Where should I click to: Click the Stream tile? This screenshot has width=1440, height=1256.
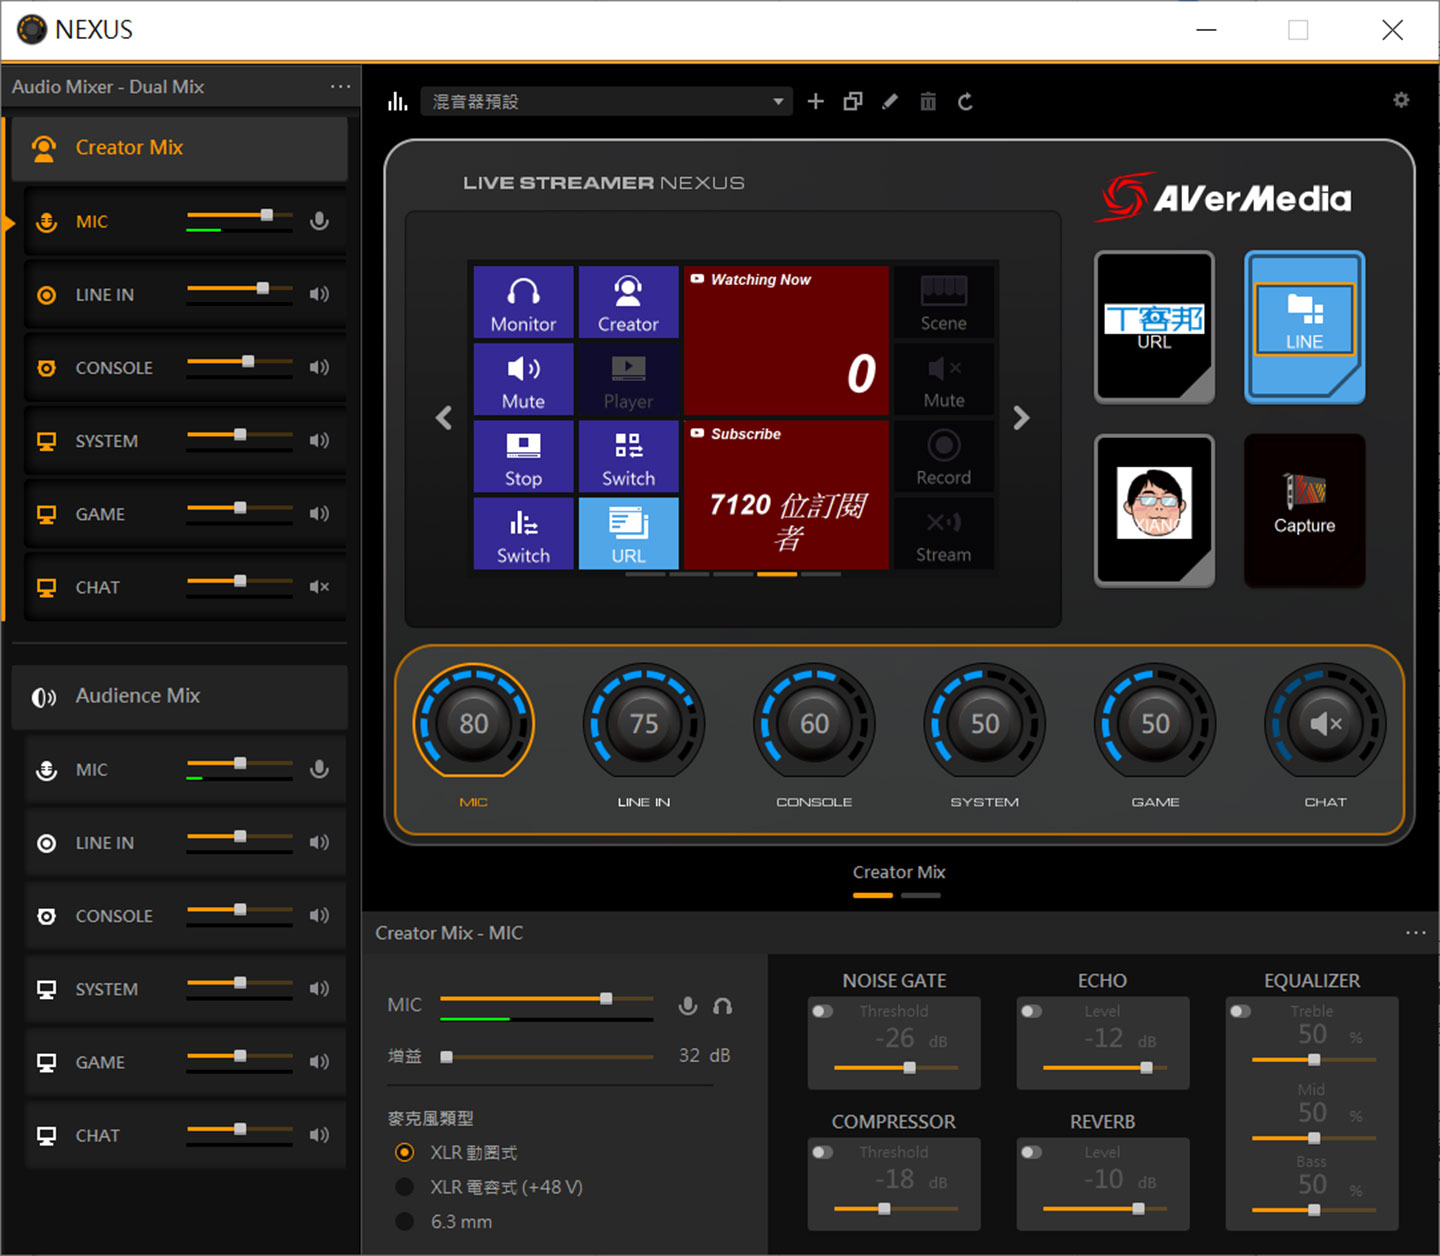coord(943,533)
